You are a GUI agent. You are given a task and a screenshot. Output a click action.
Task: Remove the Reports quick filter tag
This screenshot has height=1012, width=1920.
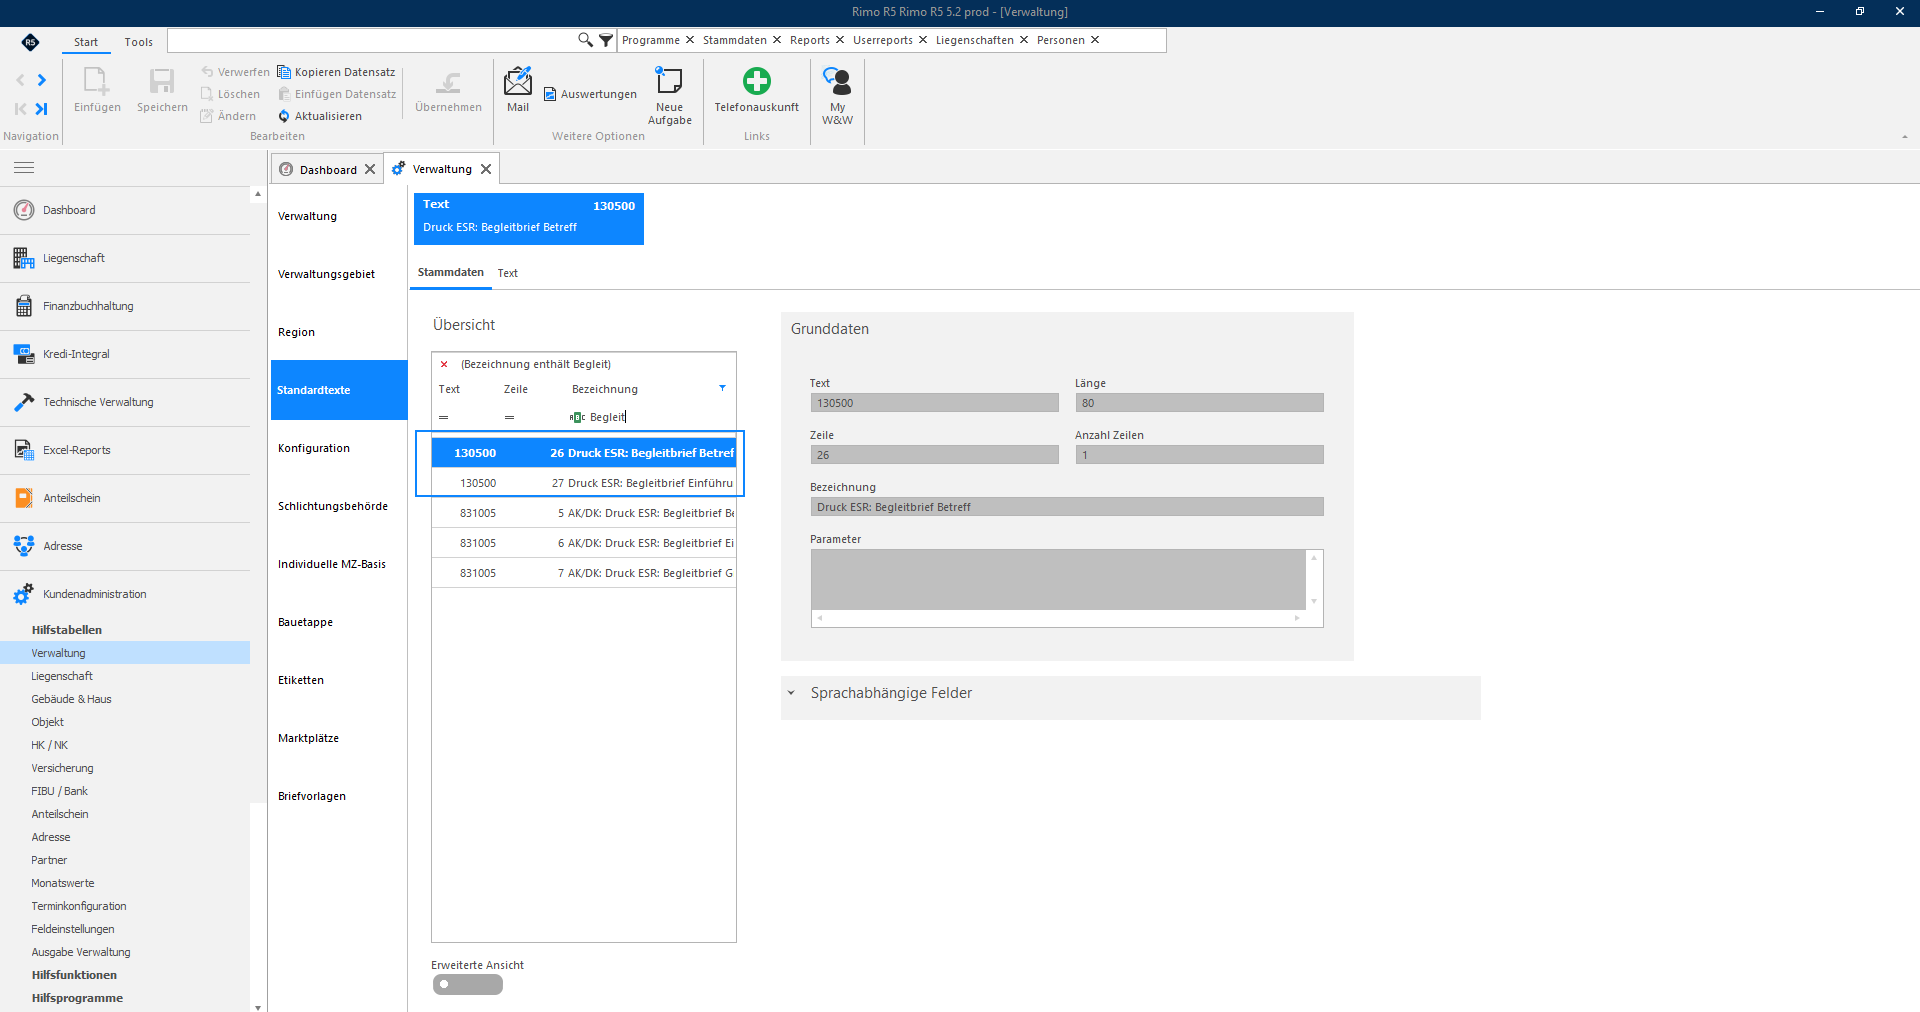pos(840,40)
